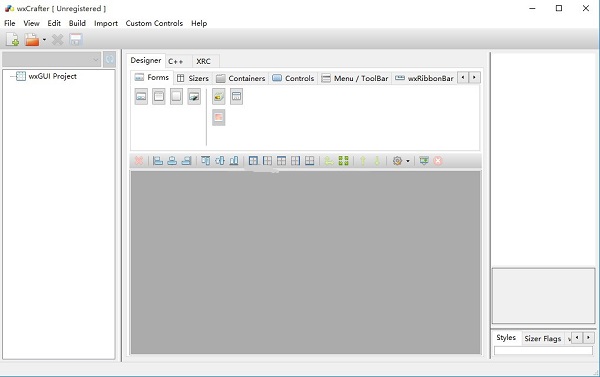Click the New Project icon in the toolbar
This screenshot has width=600, height=377.
(x=12, y=39)
